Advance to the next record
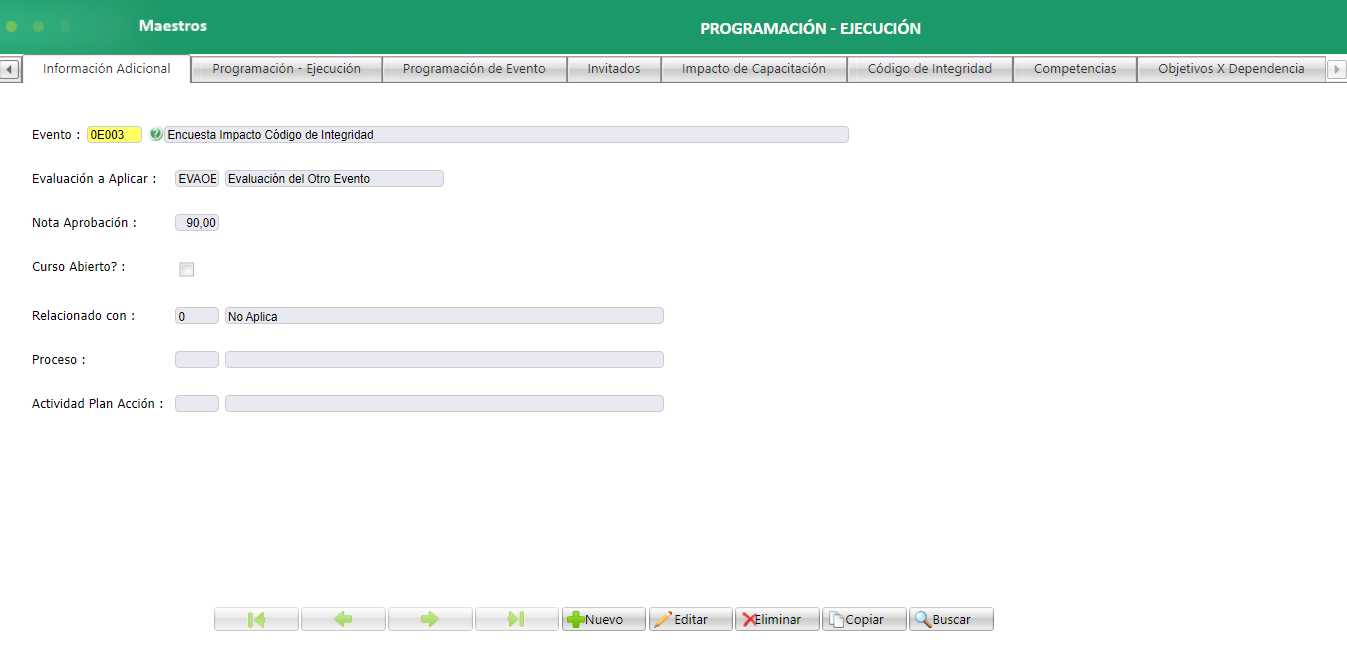Screen dimensions: 1347x652 point(430,618)
